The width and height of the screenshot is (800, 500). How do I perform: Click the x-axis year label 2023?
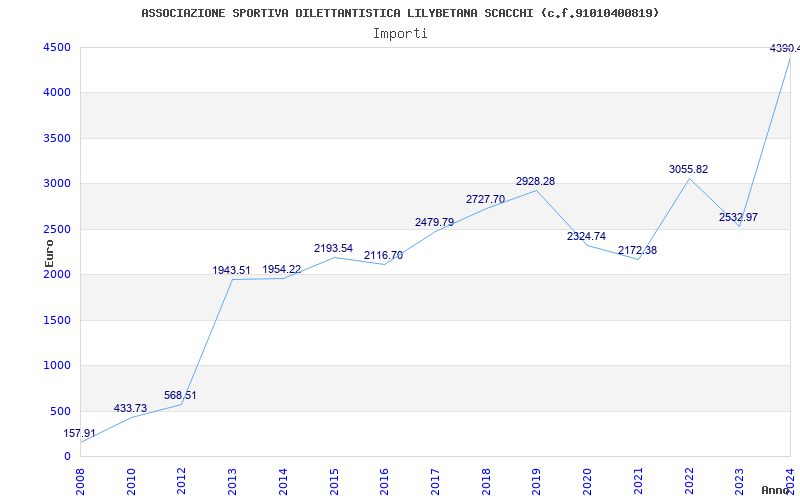point(740,482)
